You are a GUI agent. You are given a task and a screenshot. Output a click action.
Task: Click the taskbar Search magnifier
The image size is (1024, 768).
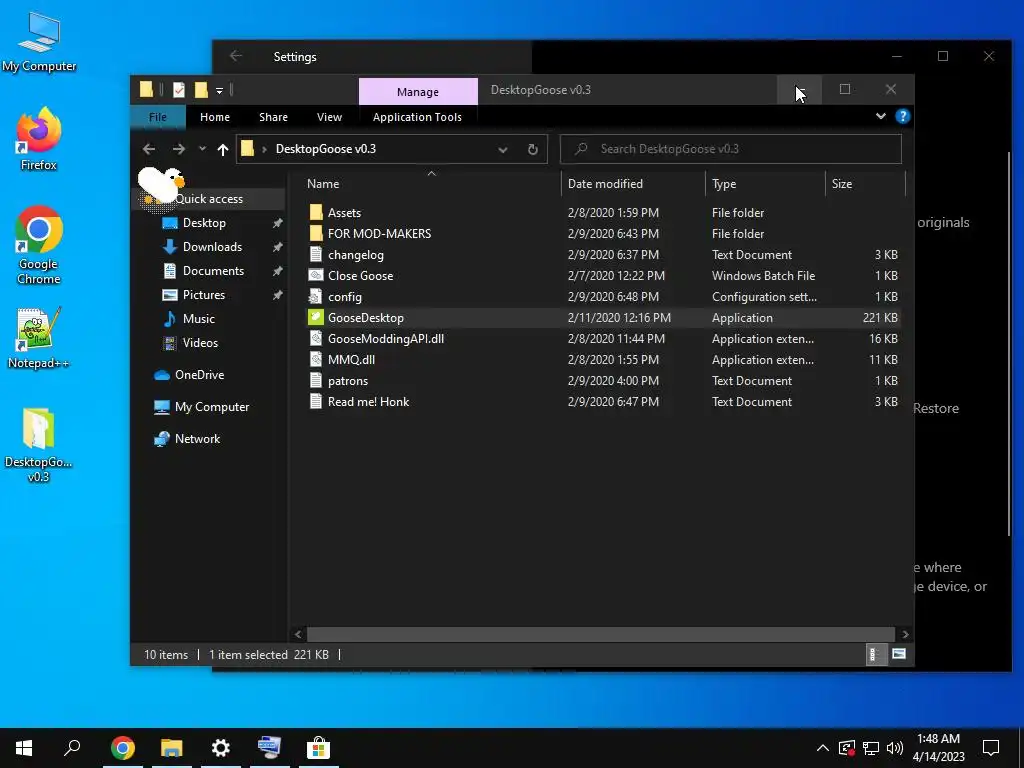[72, 748]
